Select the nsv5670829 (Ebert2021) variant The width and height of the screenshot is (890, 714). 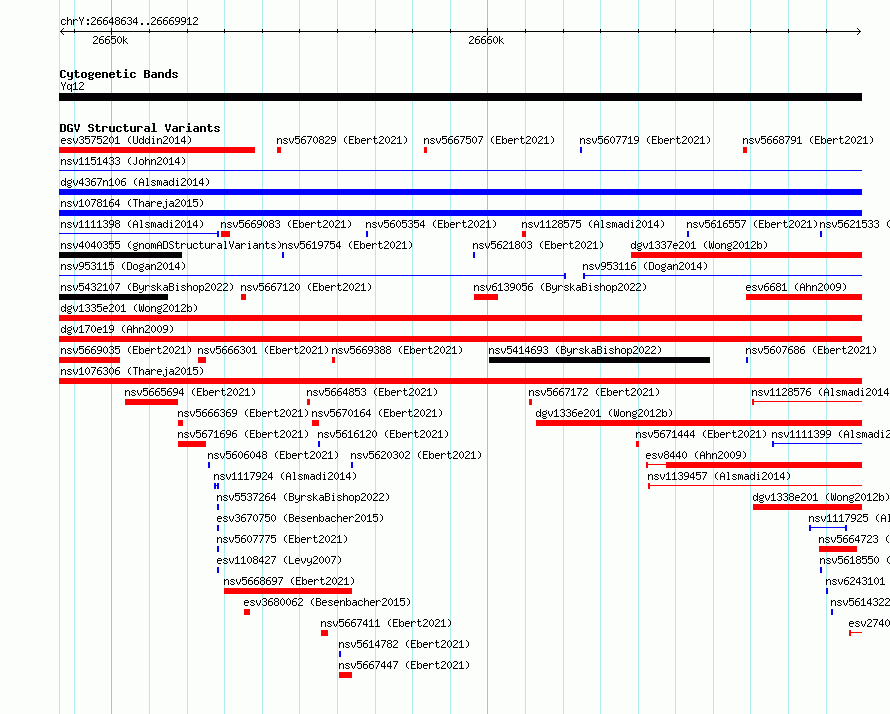click(x=342, y=140)
